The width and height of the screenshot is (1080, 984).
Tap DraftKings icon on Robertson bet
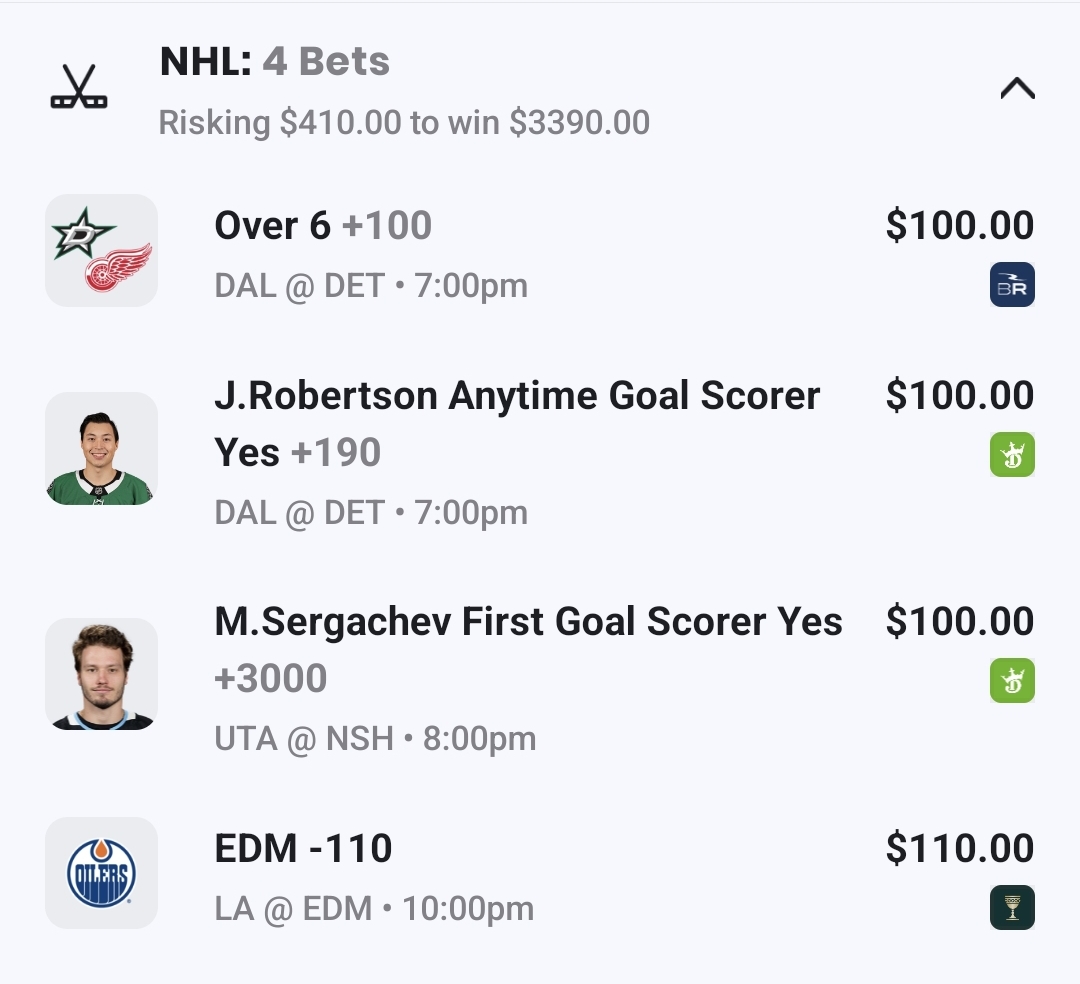[1012, 455]
